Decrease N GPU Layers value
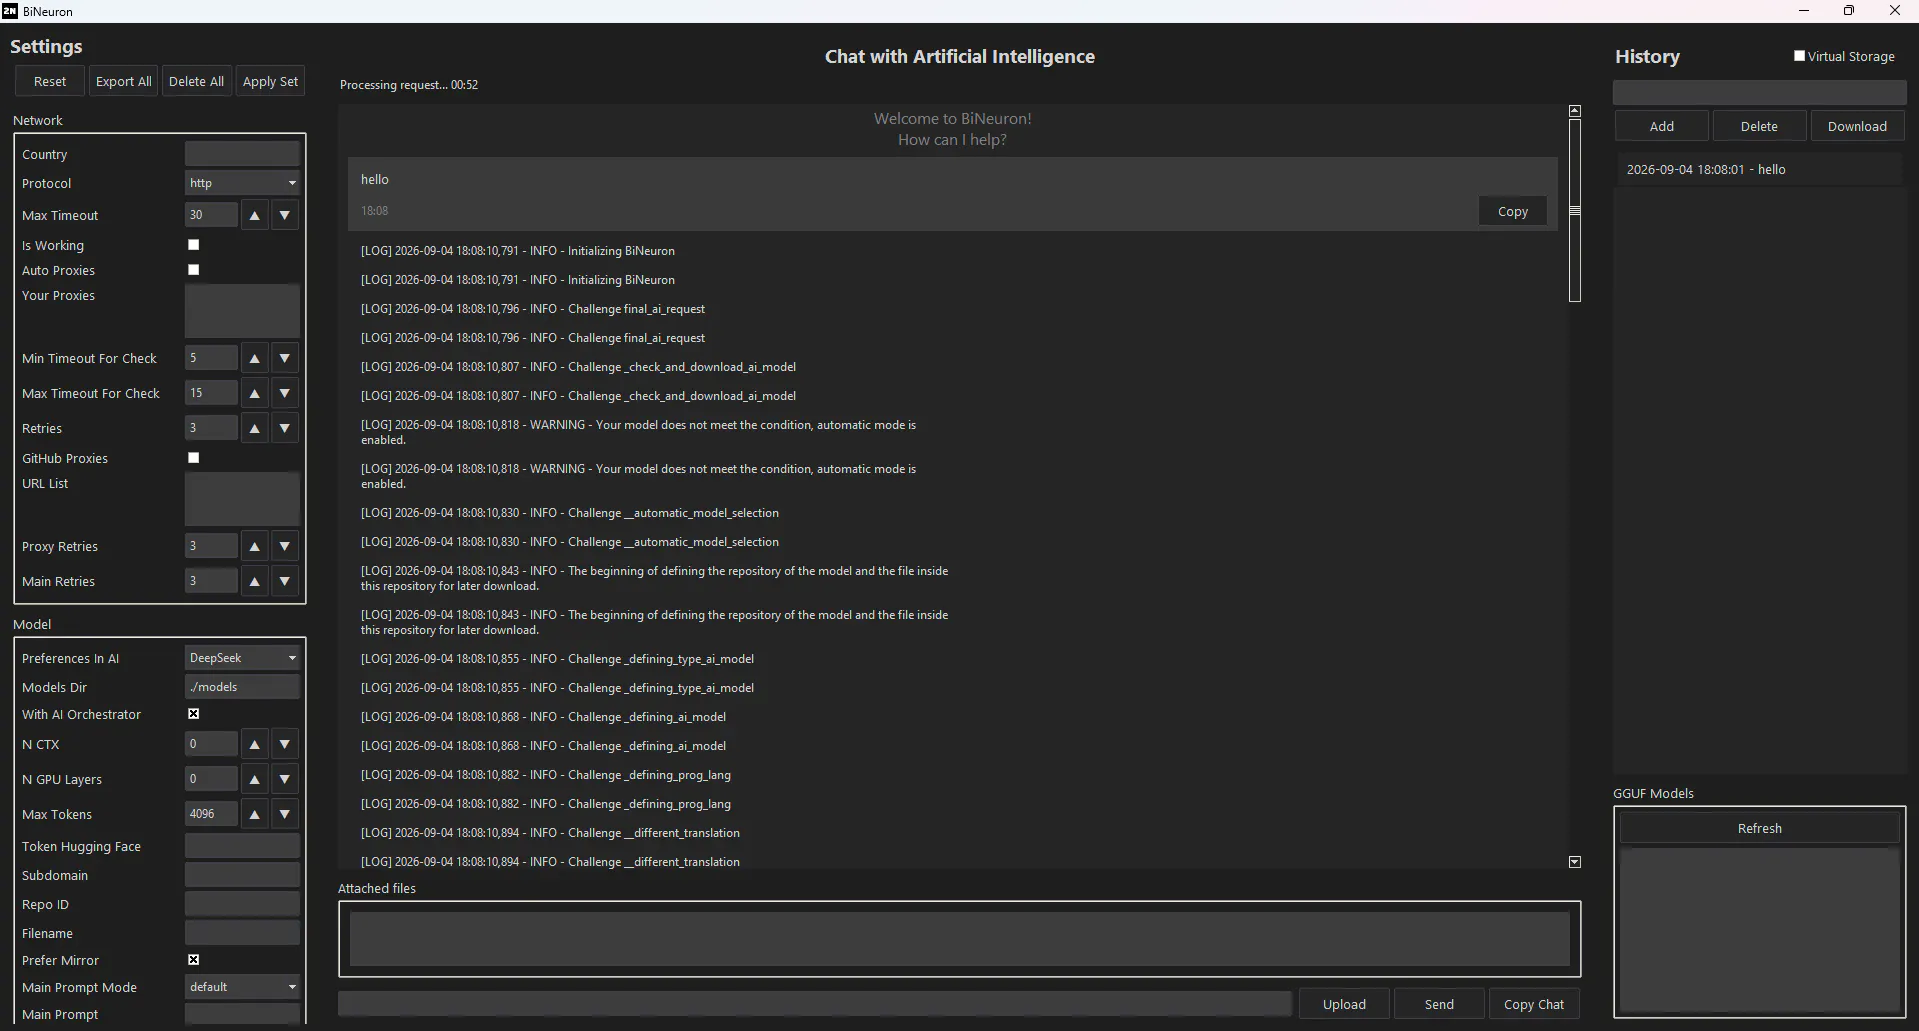 click(285, 779)
